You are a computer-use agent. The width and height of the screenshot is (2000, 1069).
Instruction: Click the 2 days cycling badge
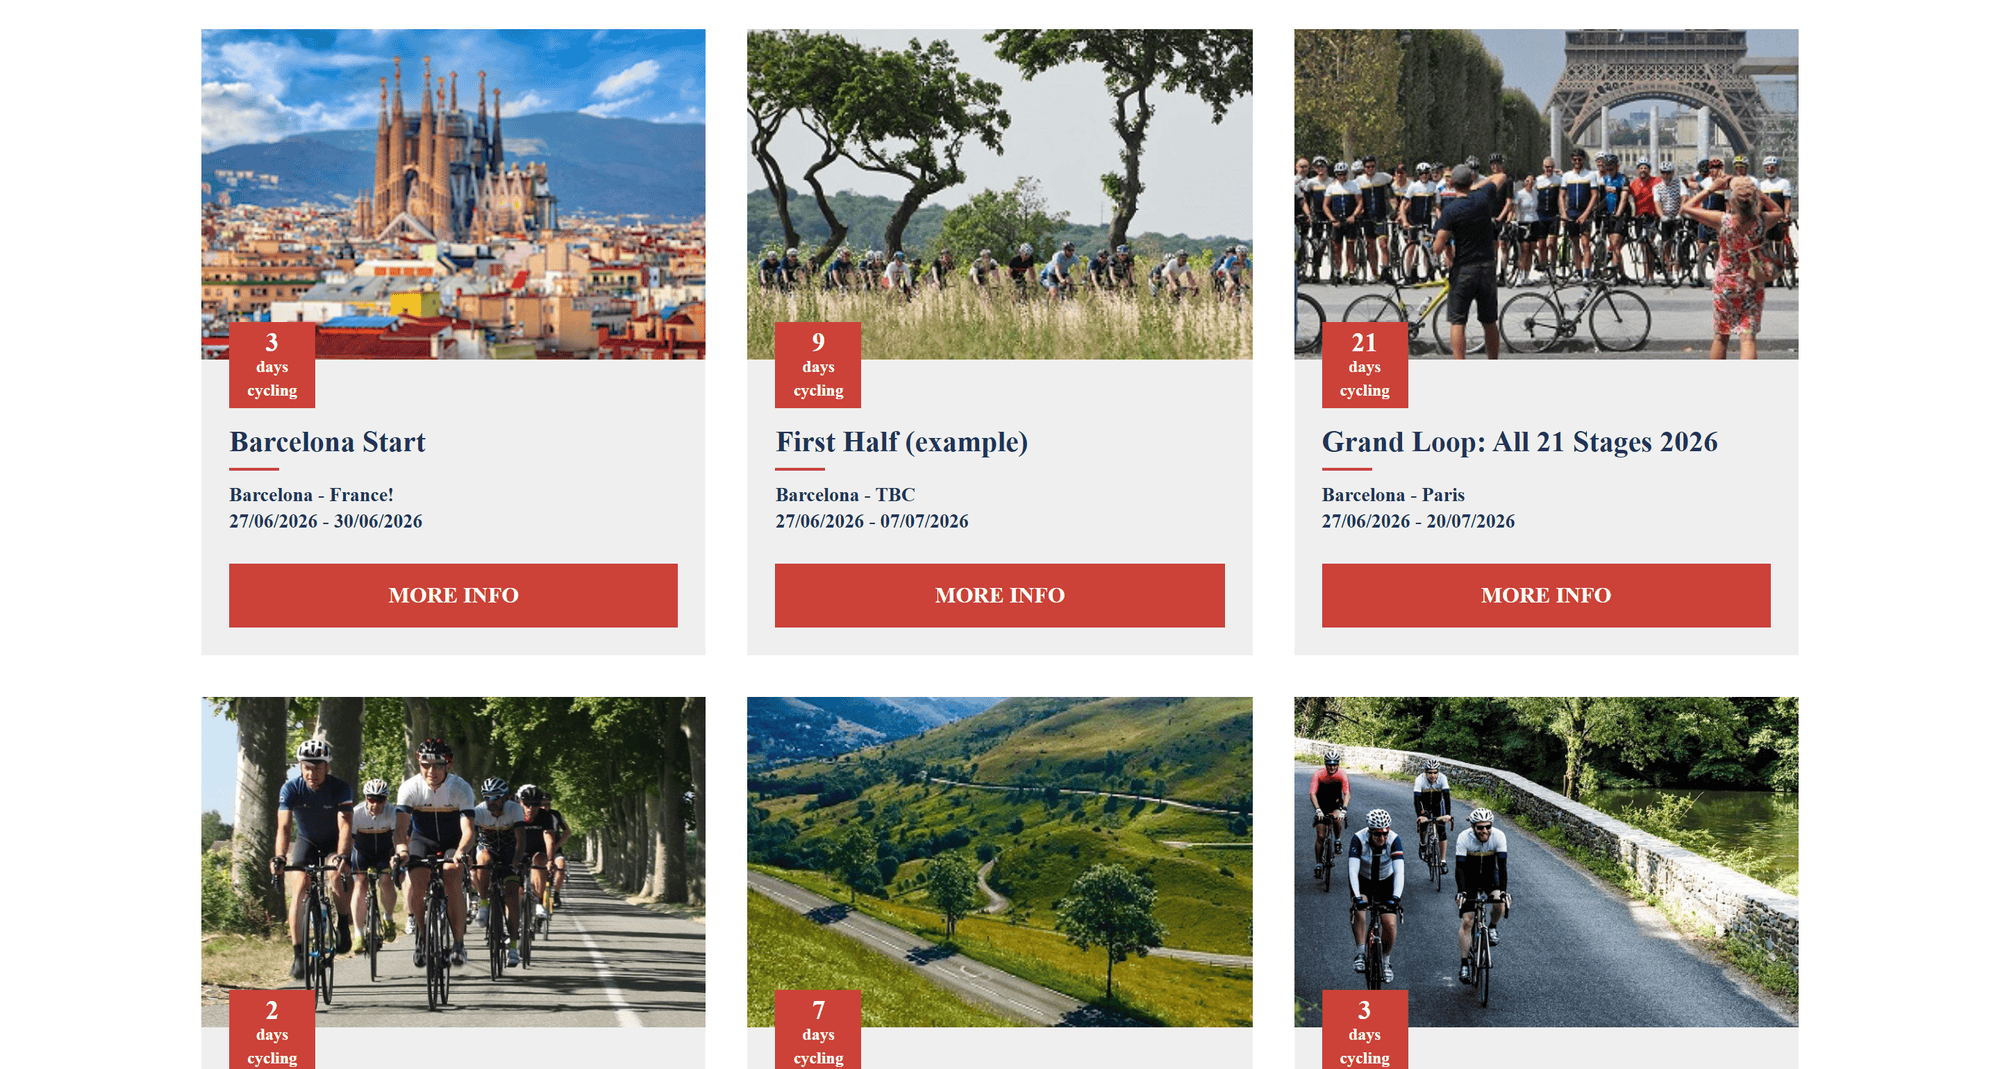[272, 1030]
